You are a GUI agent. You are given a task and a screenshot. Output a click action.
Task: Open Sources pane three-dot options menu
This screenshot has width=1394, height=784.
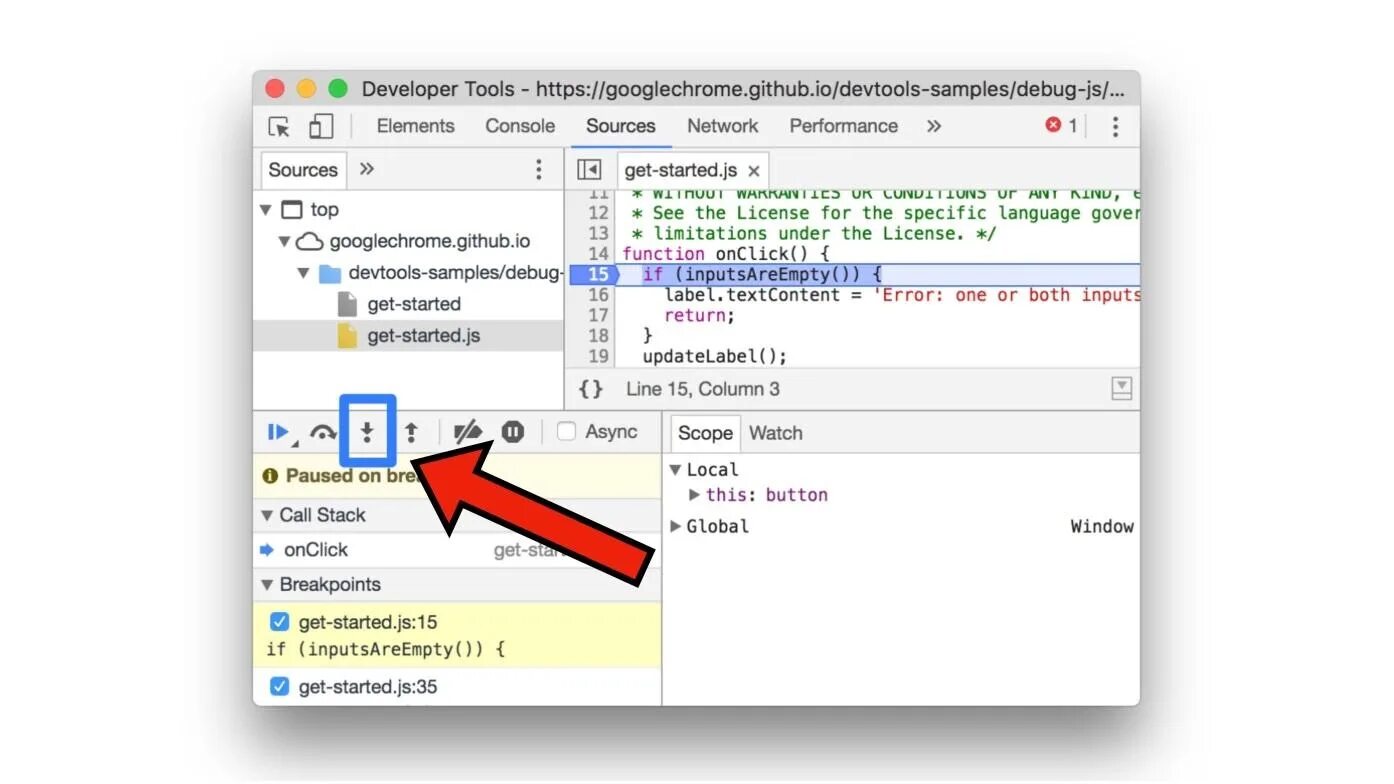pyautogui.click(x=539, y=169)
